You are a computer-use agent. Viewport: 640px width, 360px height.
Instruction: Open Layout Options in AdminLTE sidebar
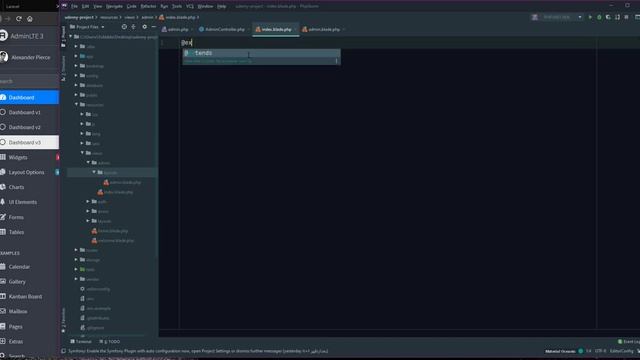27,172
